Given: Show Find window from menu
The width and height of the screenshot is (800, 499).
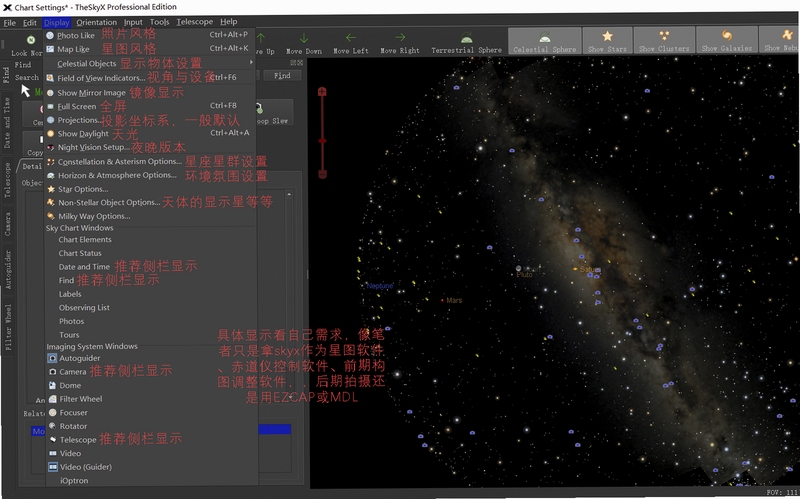Looking at the screenshot, I should tap(66, 281).
